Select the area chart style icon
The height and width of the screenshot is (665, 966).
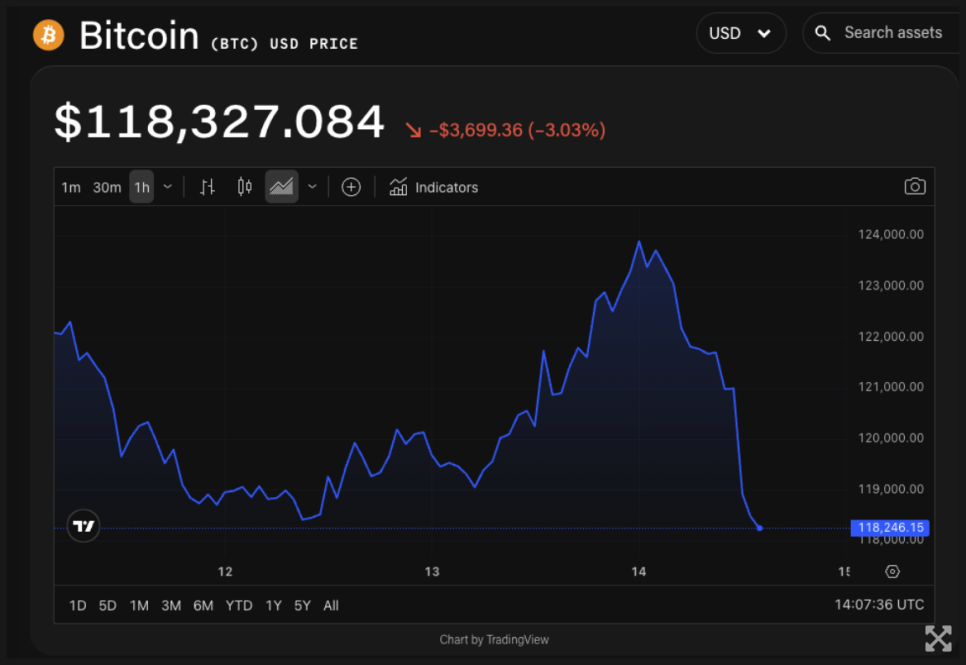pos(282,187)
